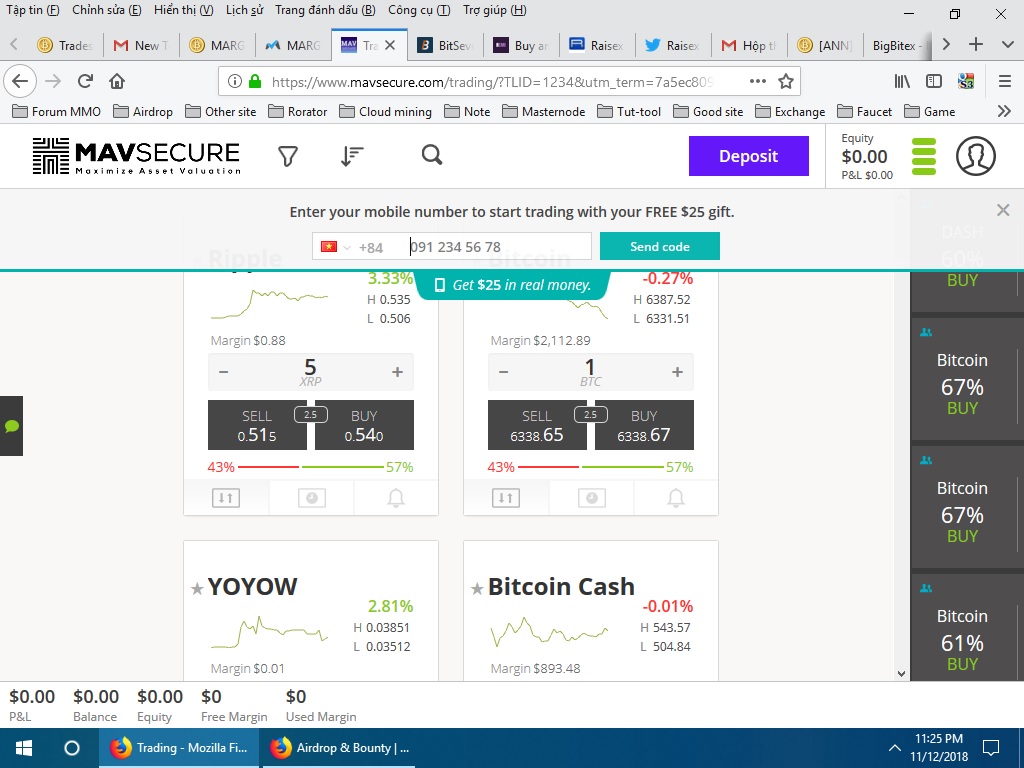
Task: Open the Windows Start menu
Action: [x=24, y=748]
